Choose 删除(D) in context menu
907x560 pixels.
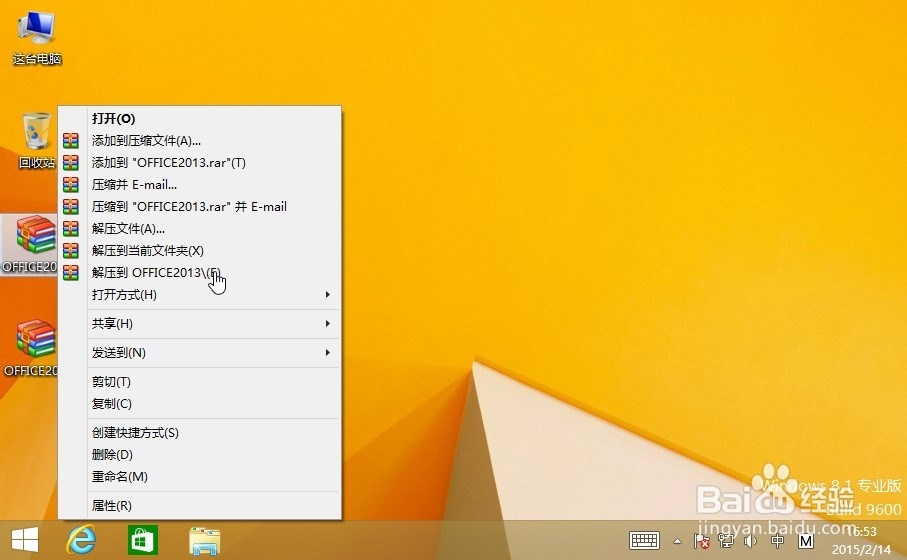(200, 454)
